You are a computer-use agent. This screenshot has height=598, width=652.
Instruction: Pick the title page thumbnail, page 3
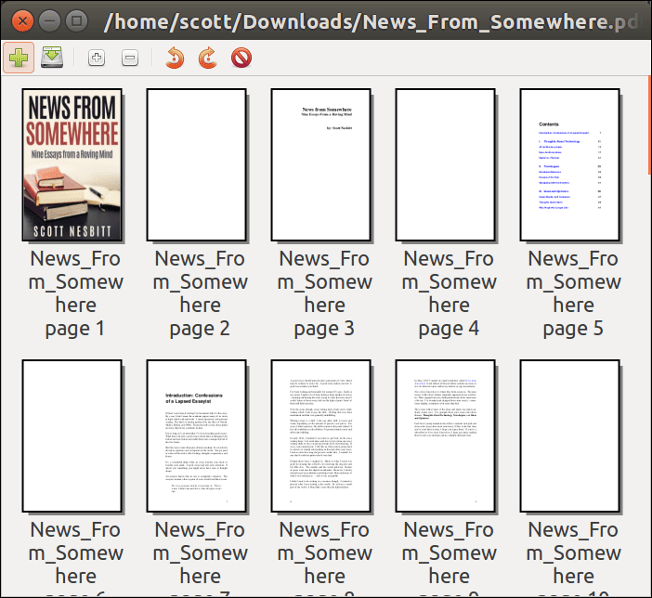(x=321, y=165)
